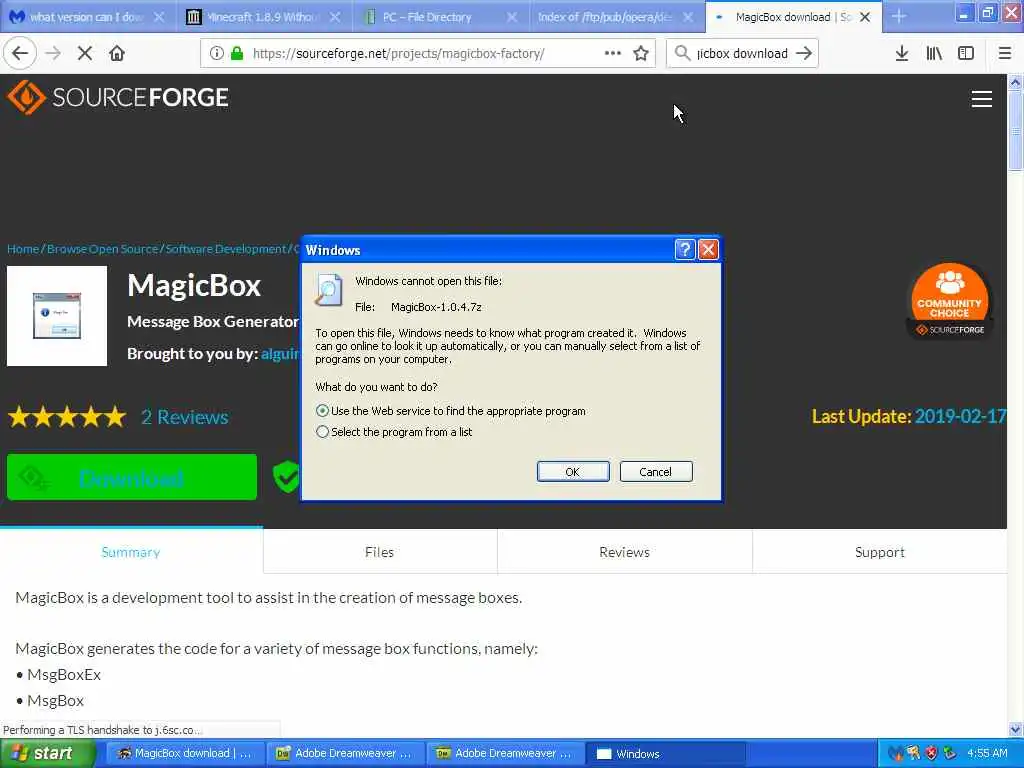
Task: Click the Last Update date 2019-02-17
Action: (960, 416)
